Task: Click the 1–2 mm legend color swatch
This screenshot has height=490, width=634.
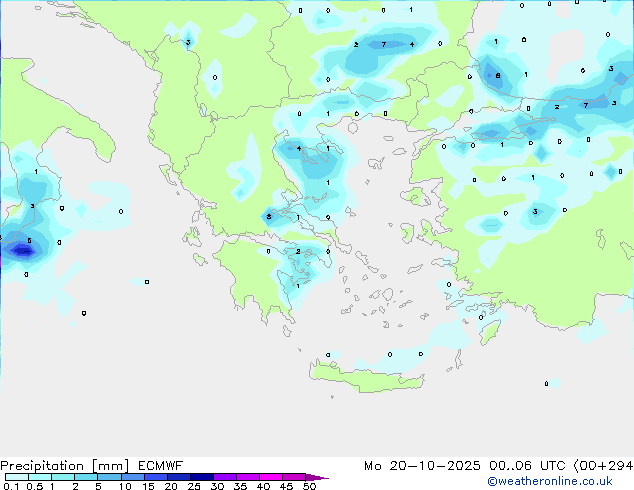Action: (63, 477)
